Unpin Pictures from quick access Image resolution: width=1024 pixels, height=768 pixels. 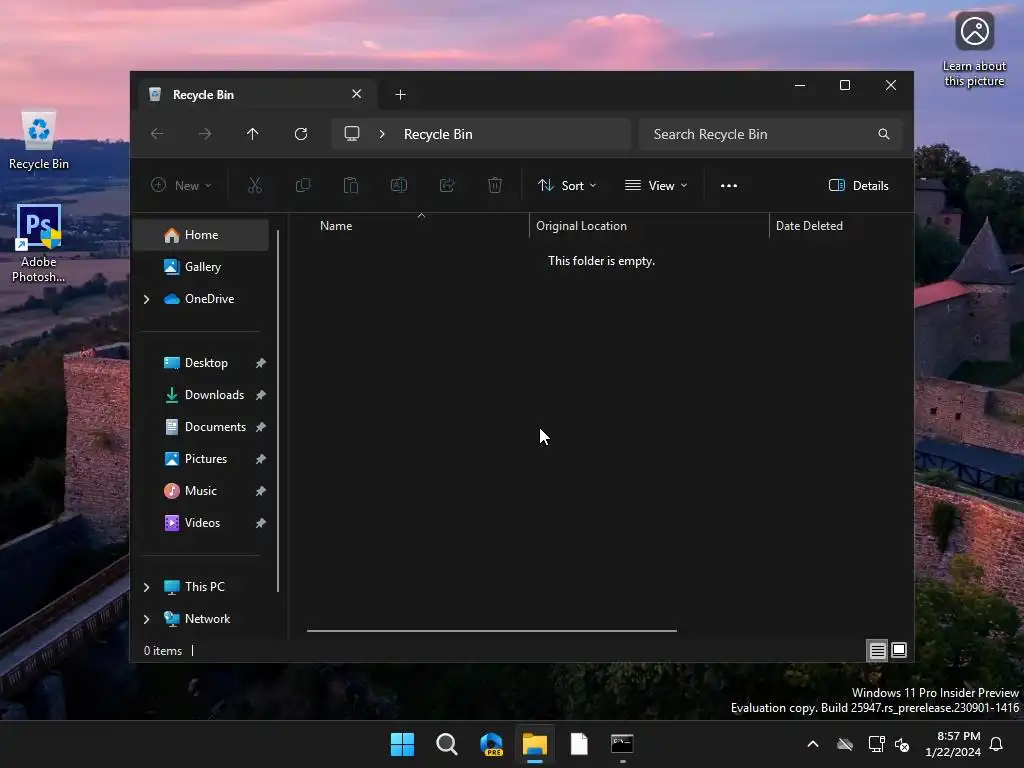261,459
